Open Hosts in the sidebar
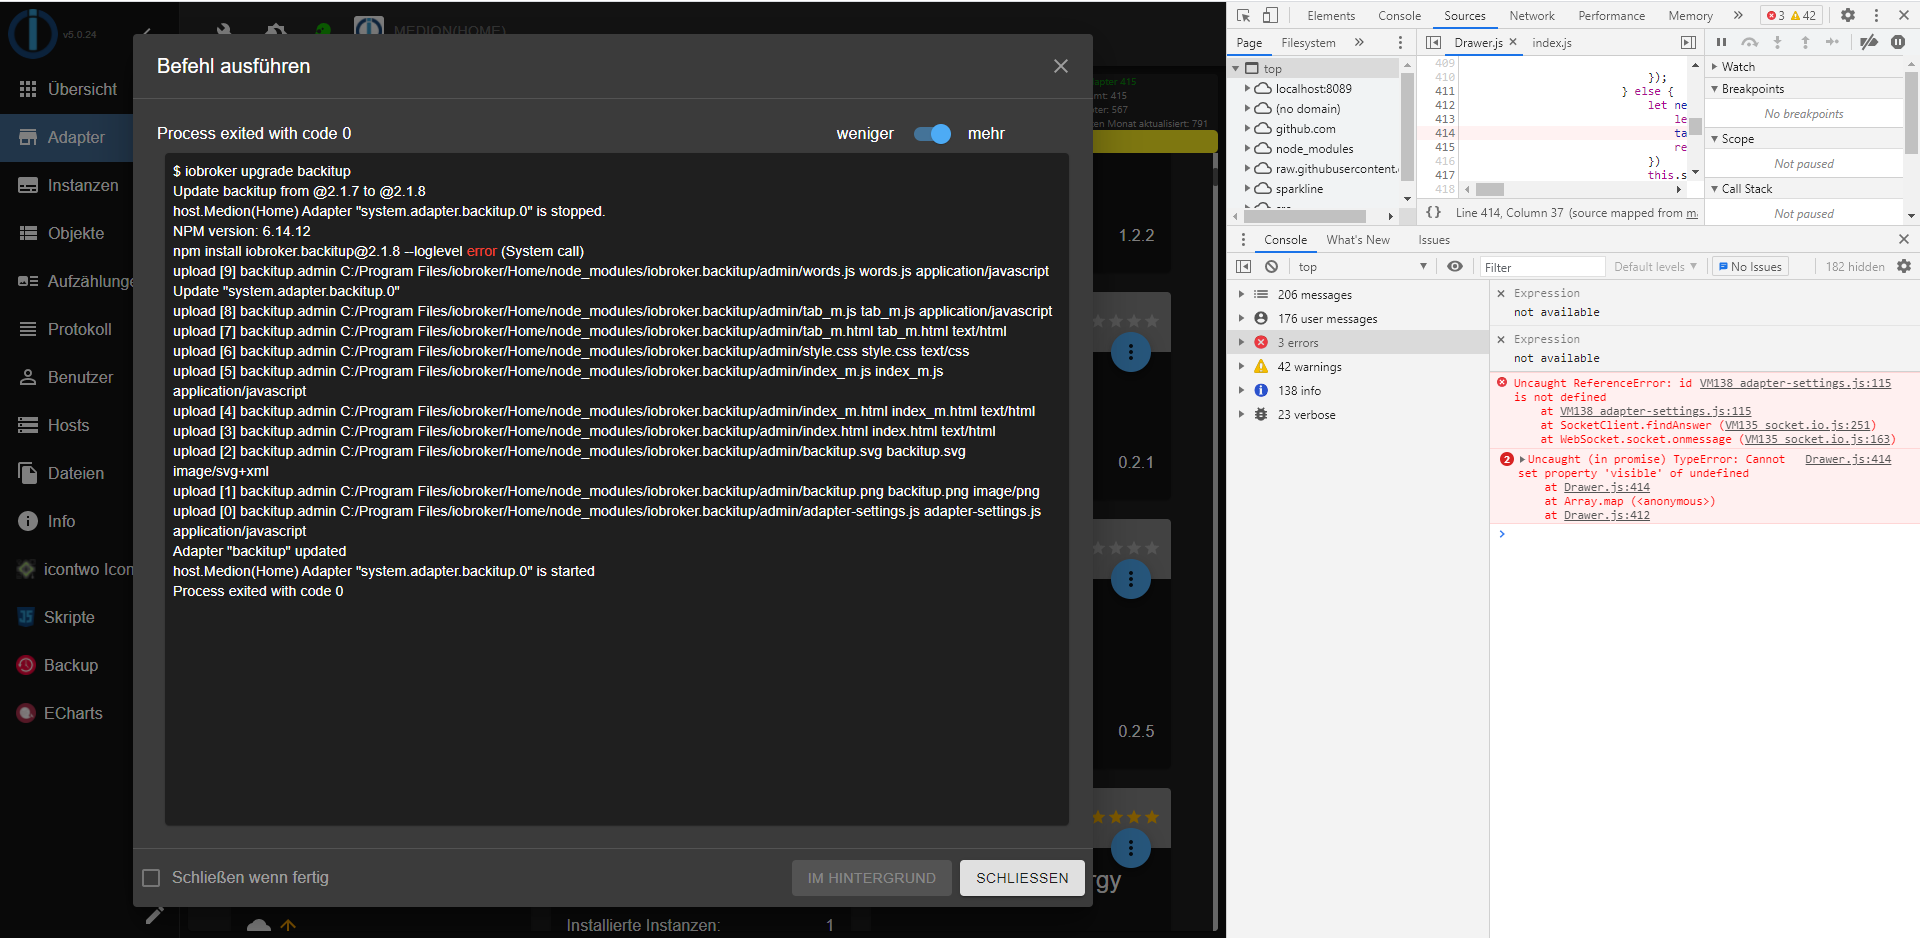Viewport: 1920px width, 938px height. pos(67,425)
